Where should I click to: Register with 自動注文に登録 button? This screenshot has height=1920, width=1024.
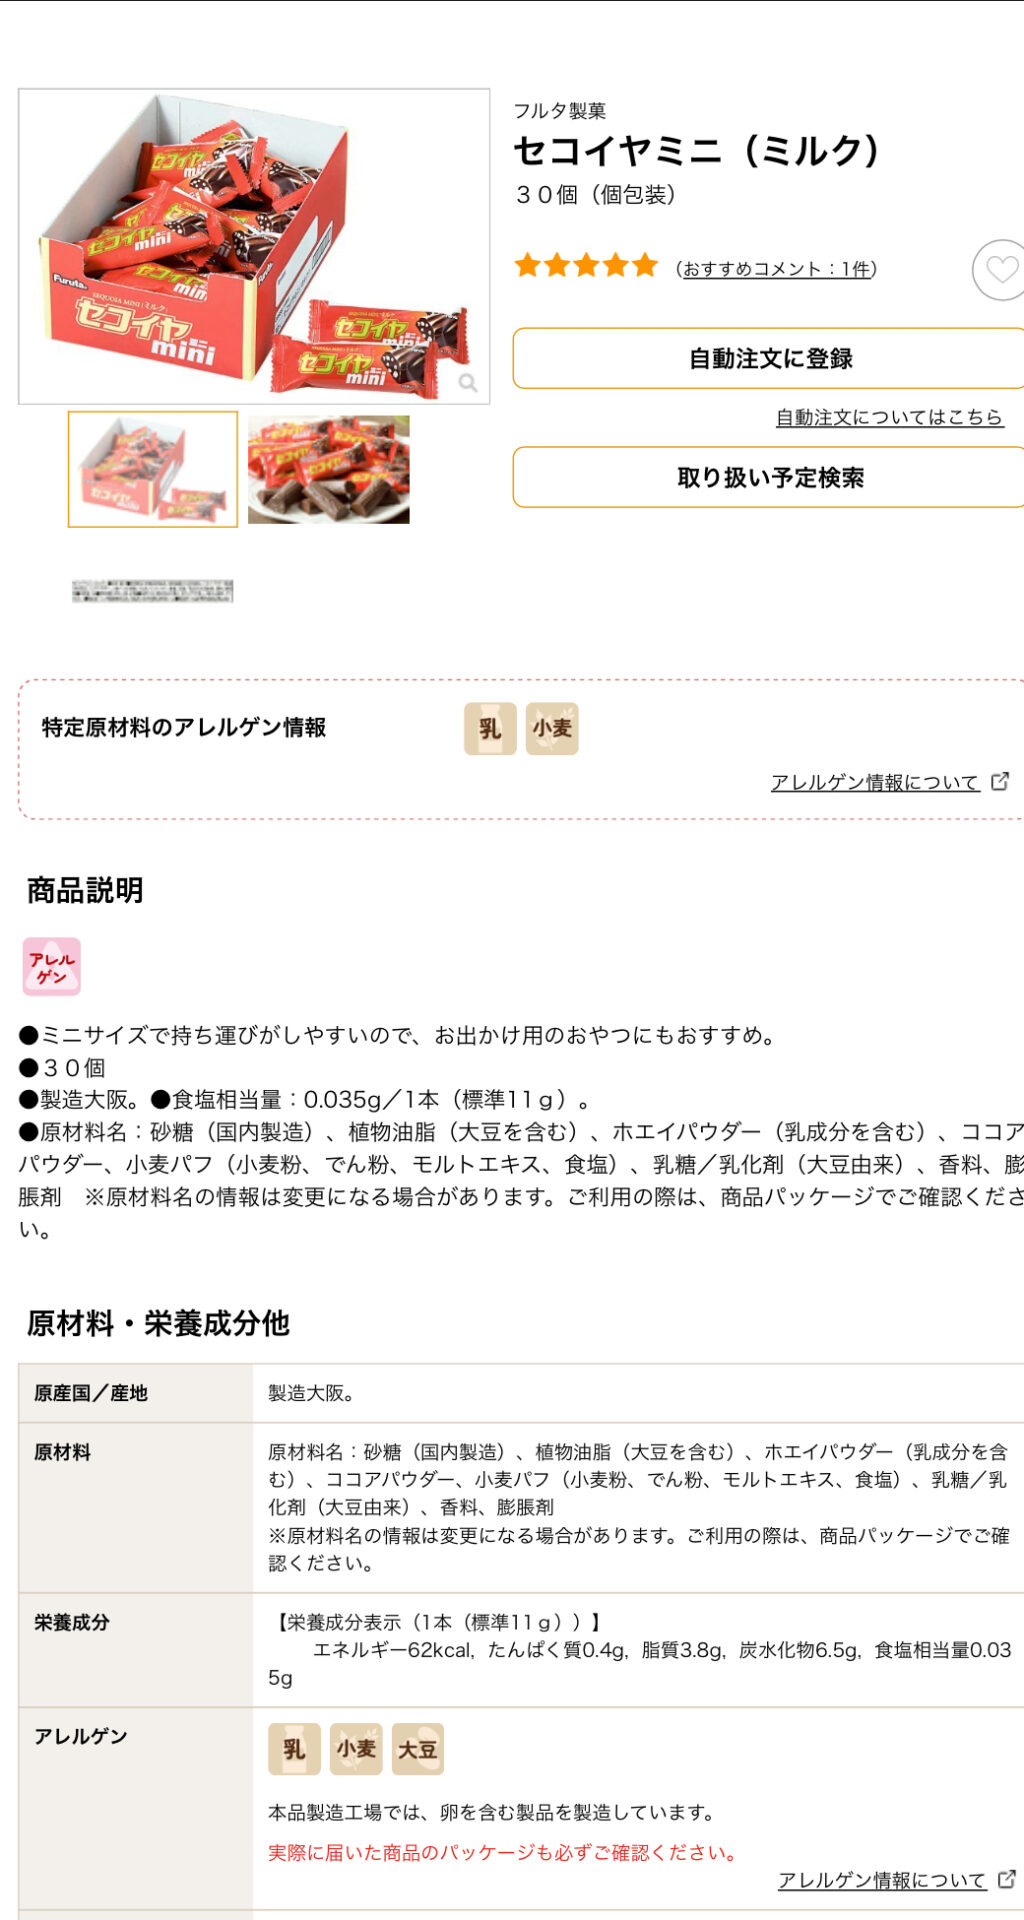(x=770, y=358)
